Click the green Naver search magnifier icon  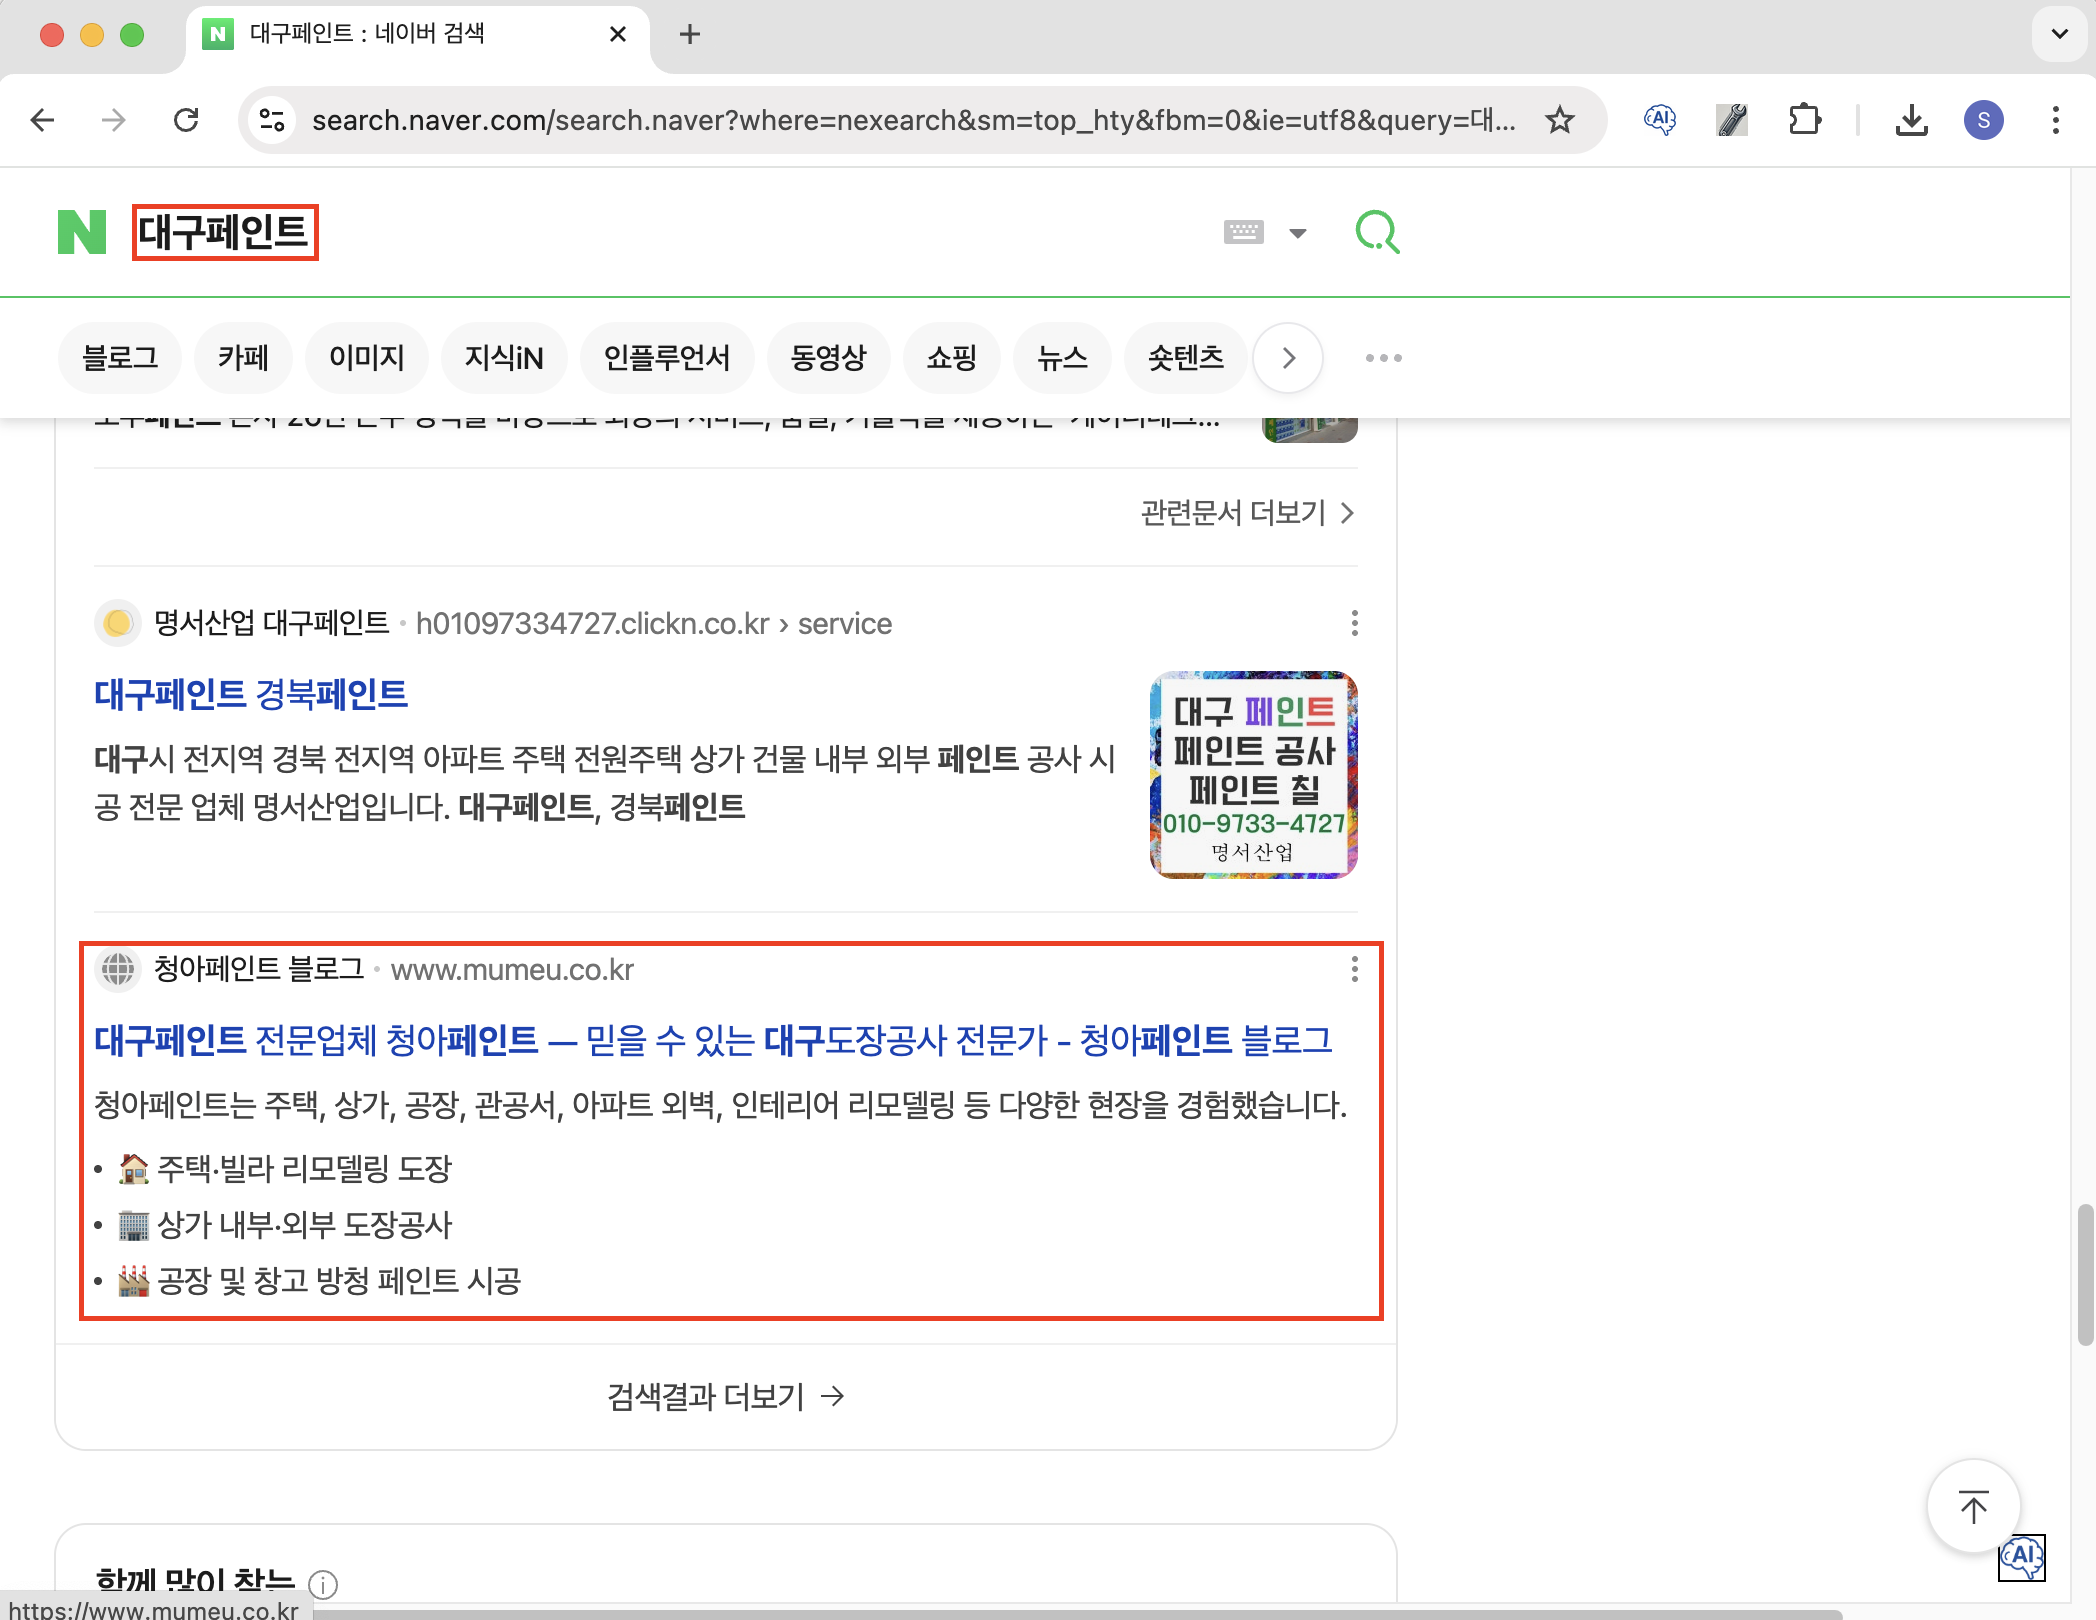pyautogui.click(x=1376, y=232)
